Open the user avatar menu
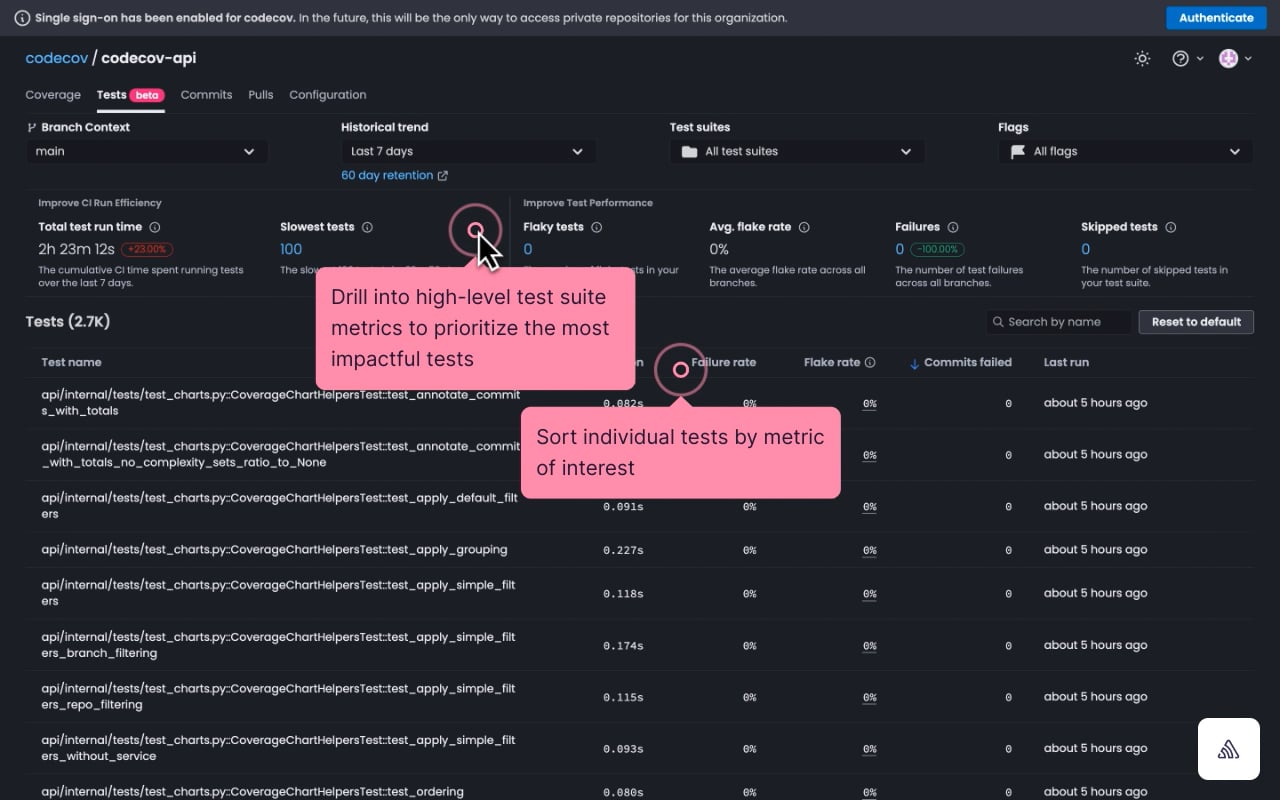Screen dimensions: 1280x800 (1236, 59)
